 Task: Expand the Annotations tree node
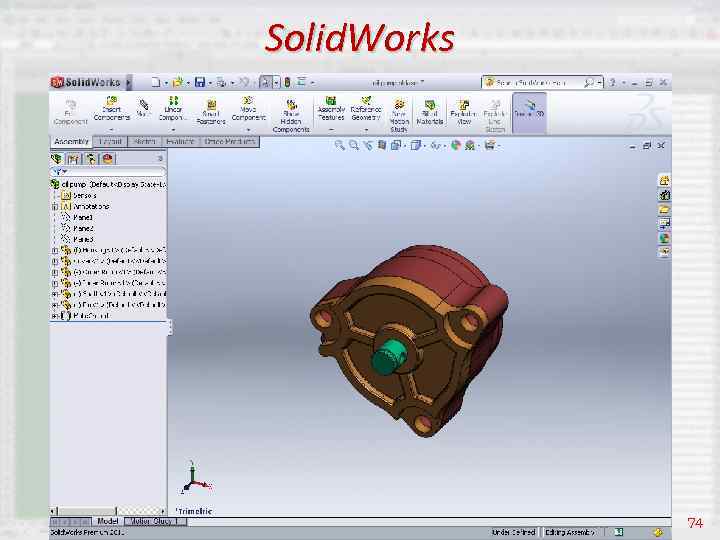[x=55, y=207]
